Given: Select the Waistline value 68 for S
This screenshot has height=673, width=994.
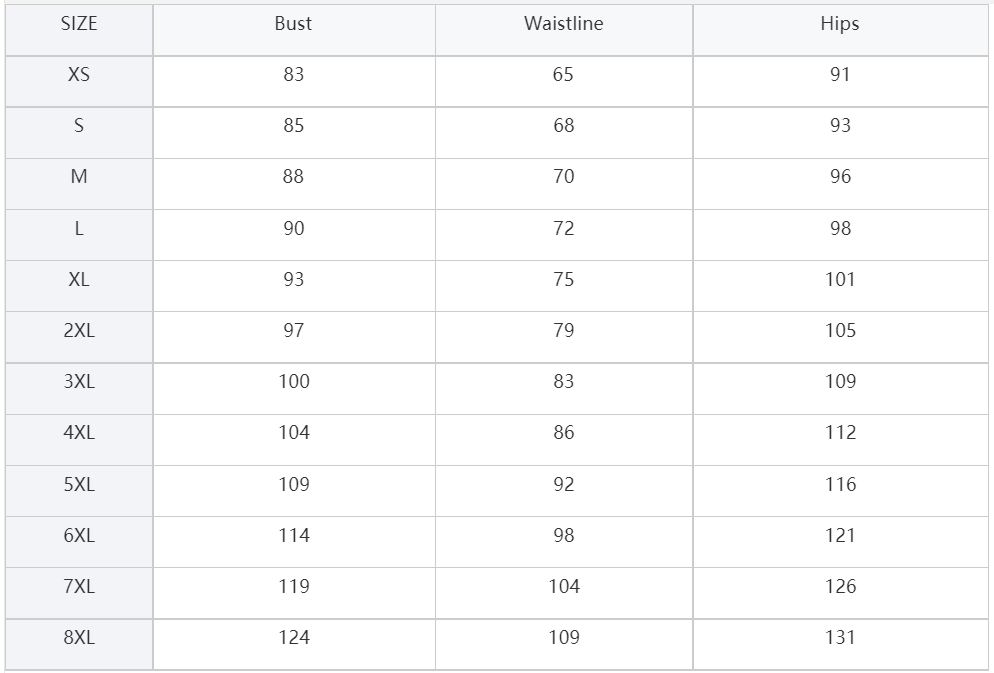Looking at the screenshot, I should coord(564,125).
